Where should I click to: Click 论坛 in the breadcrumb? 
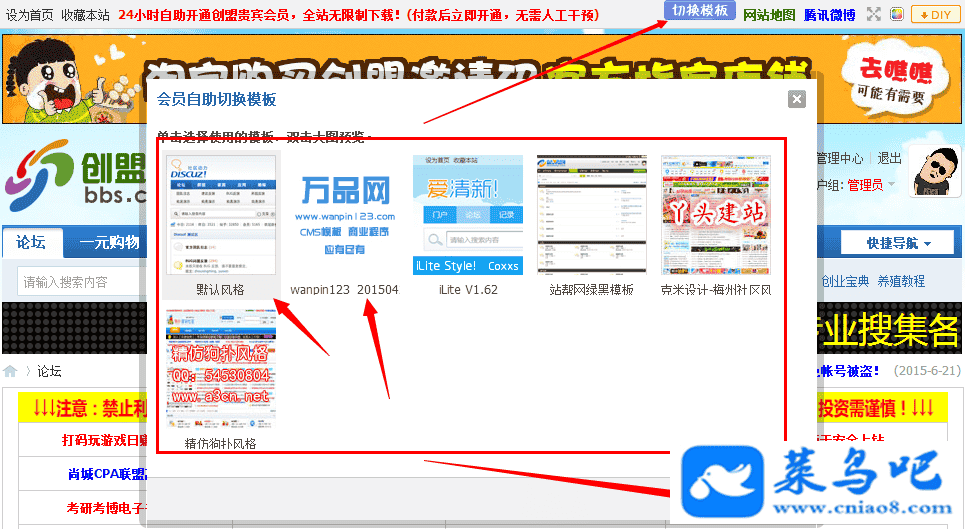click(x=49, y=371)
